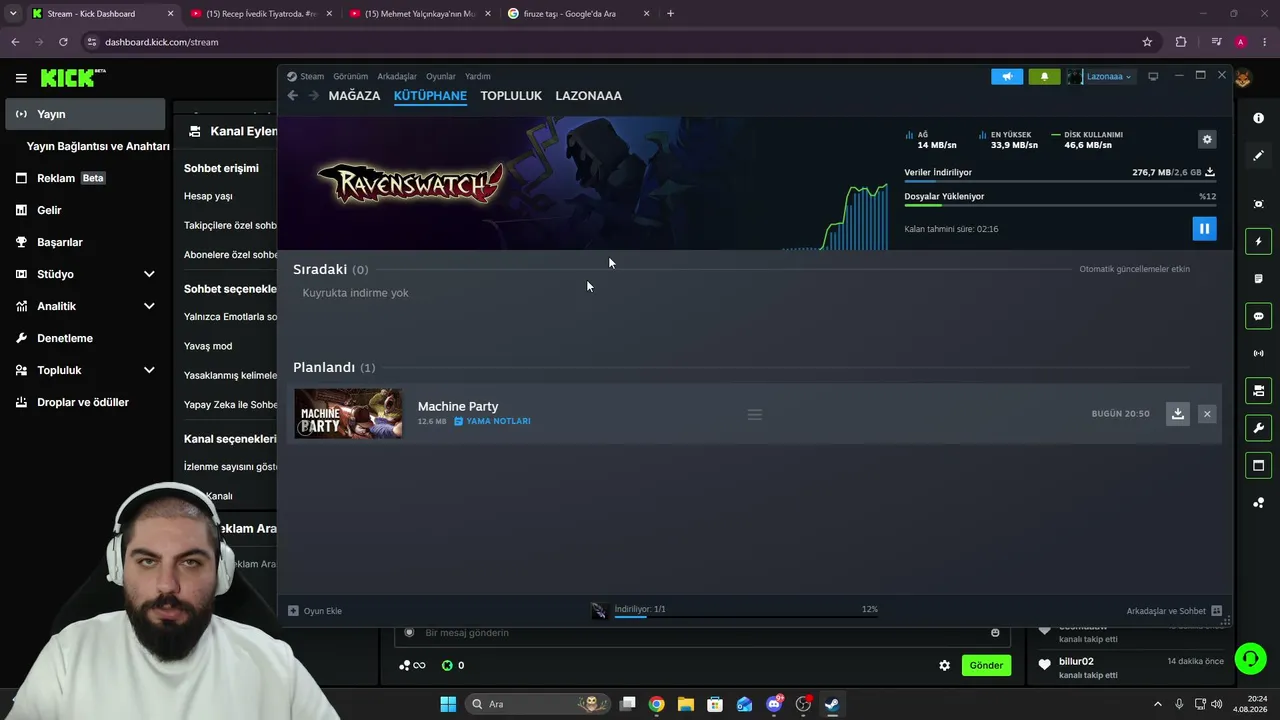Open Kick hamburger menu
The width and height of the screenshot is (1280, 720).
(x=21, y=77)
